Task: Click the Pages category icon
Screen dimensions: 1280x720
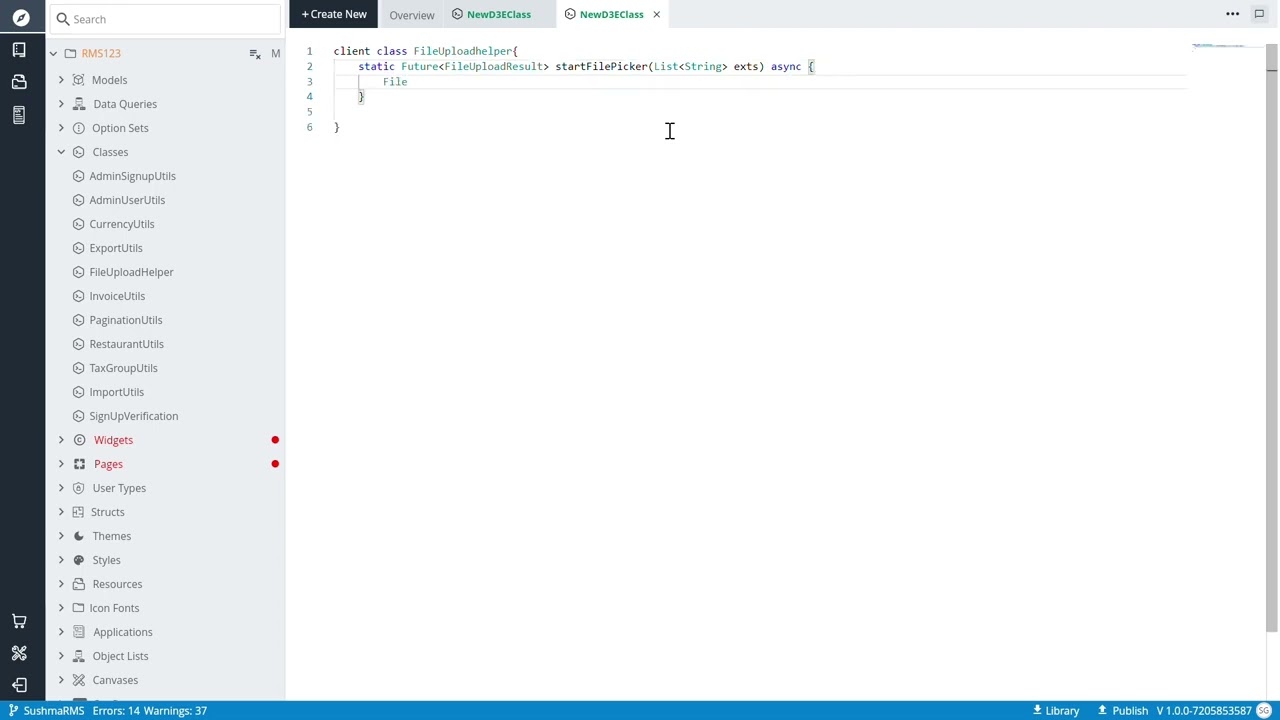Action: [79, 464]
